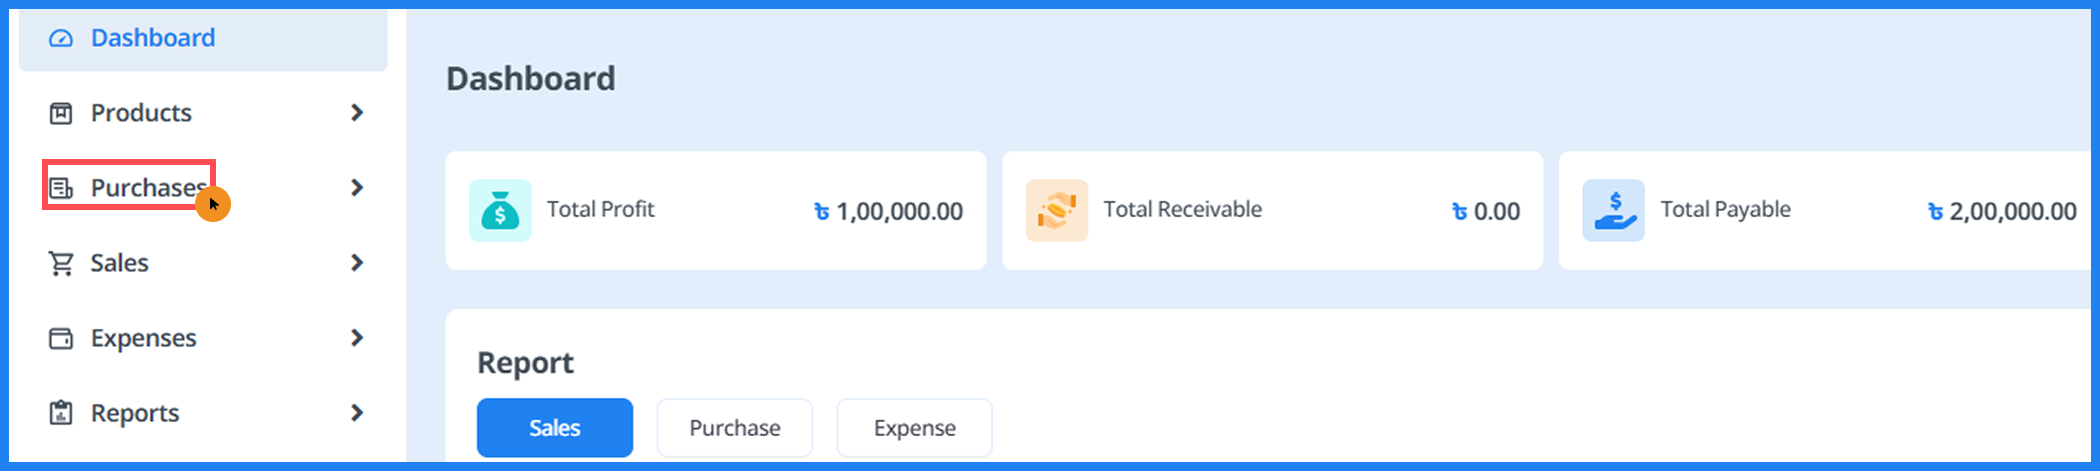2100x471 pixels.
Task: Click the Expenses wallet icon
Action: 61,338
